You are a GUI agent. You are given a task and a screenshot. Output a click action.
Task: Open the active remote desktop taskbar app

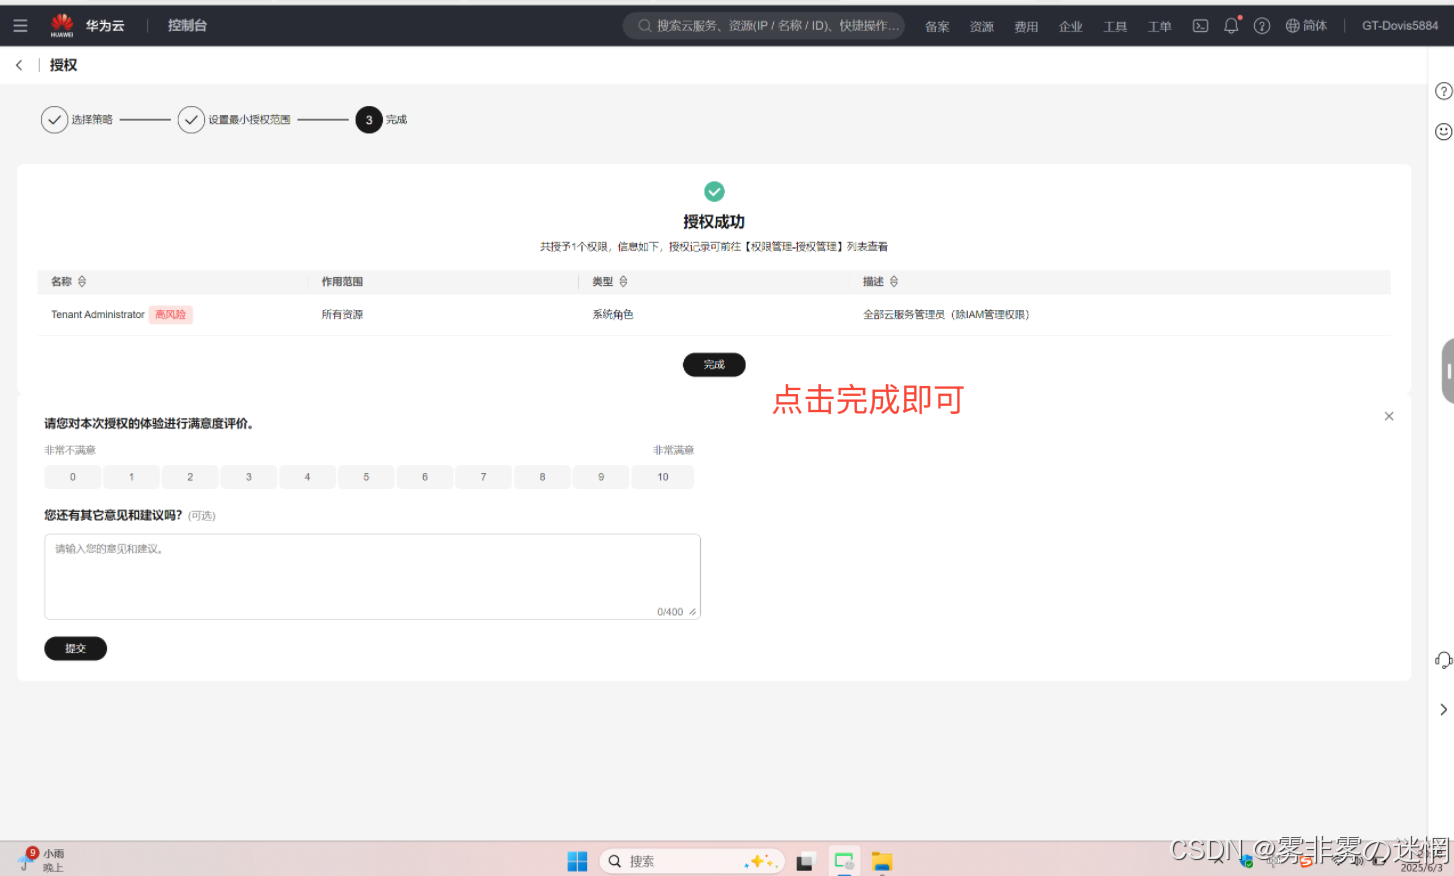844,861
